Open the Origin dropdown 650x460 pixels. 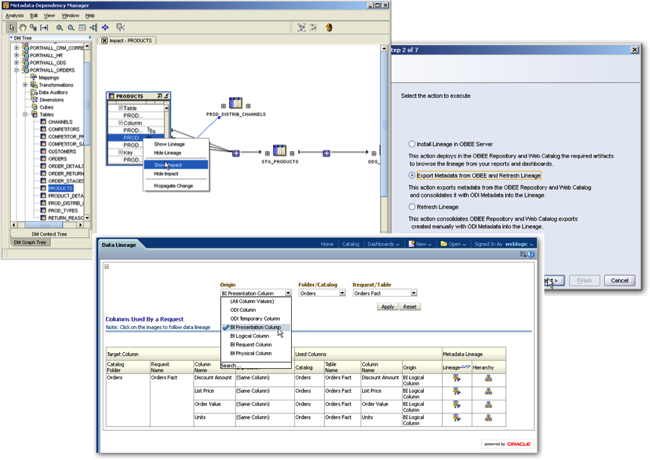pyautogui.click(x=288, y=293)
